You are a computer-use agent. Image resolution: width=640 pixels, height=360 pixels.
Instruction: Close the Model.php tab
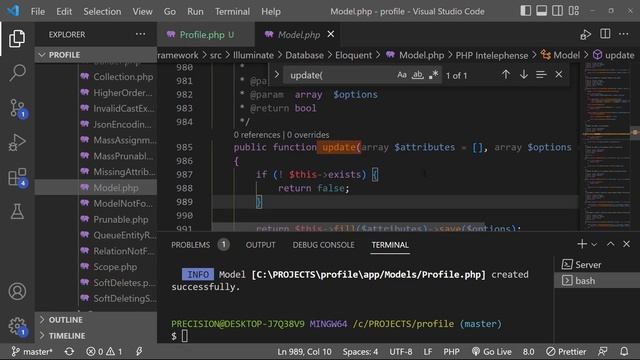[x=331, y=35]
